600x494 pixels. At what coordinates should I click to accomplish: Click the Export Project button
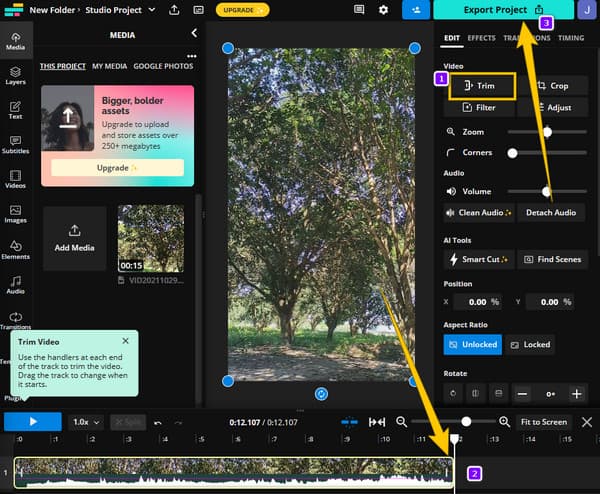pyautogui.click(x=504, y=10)
